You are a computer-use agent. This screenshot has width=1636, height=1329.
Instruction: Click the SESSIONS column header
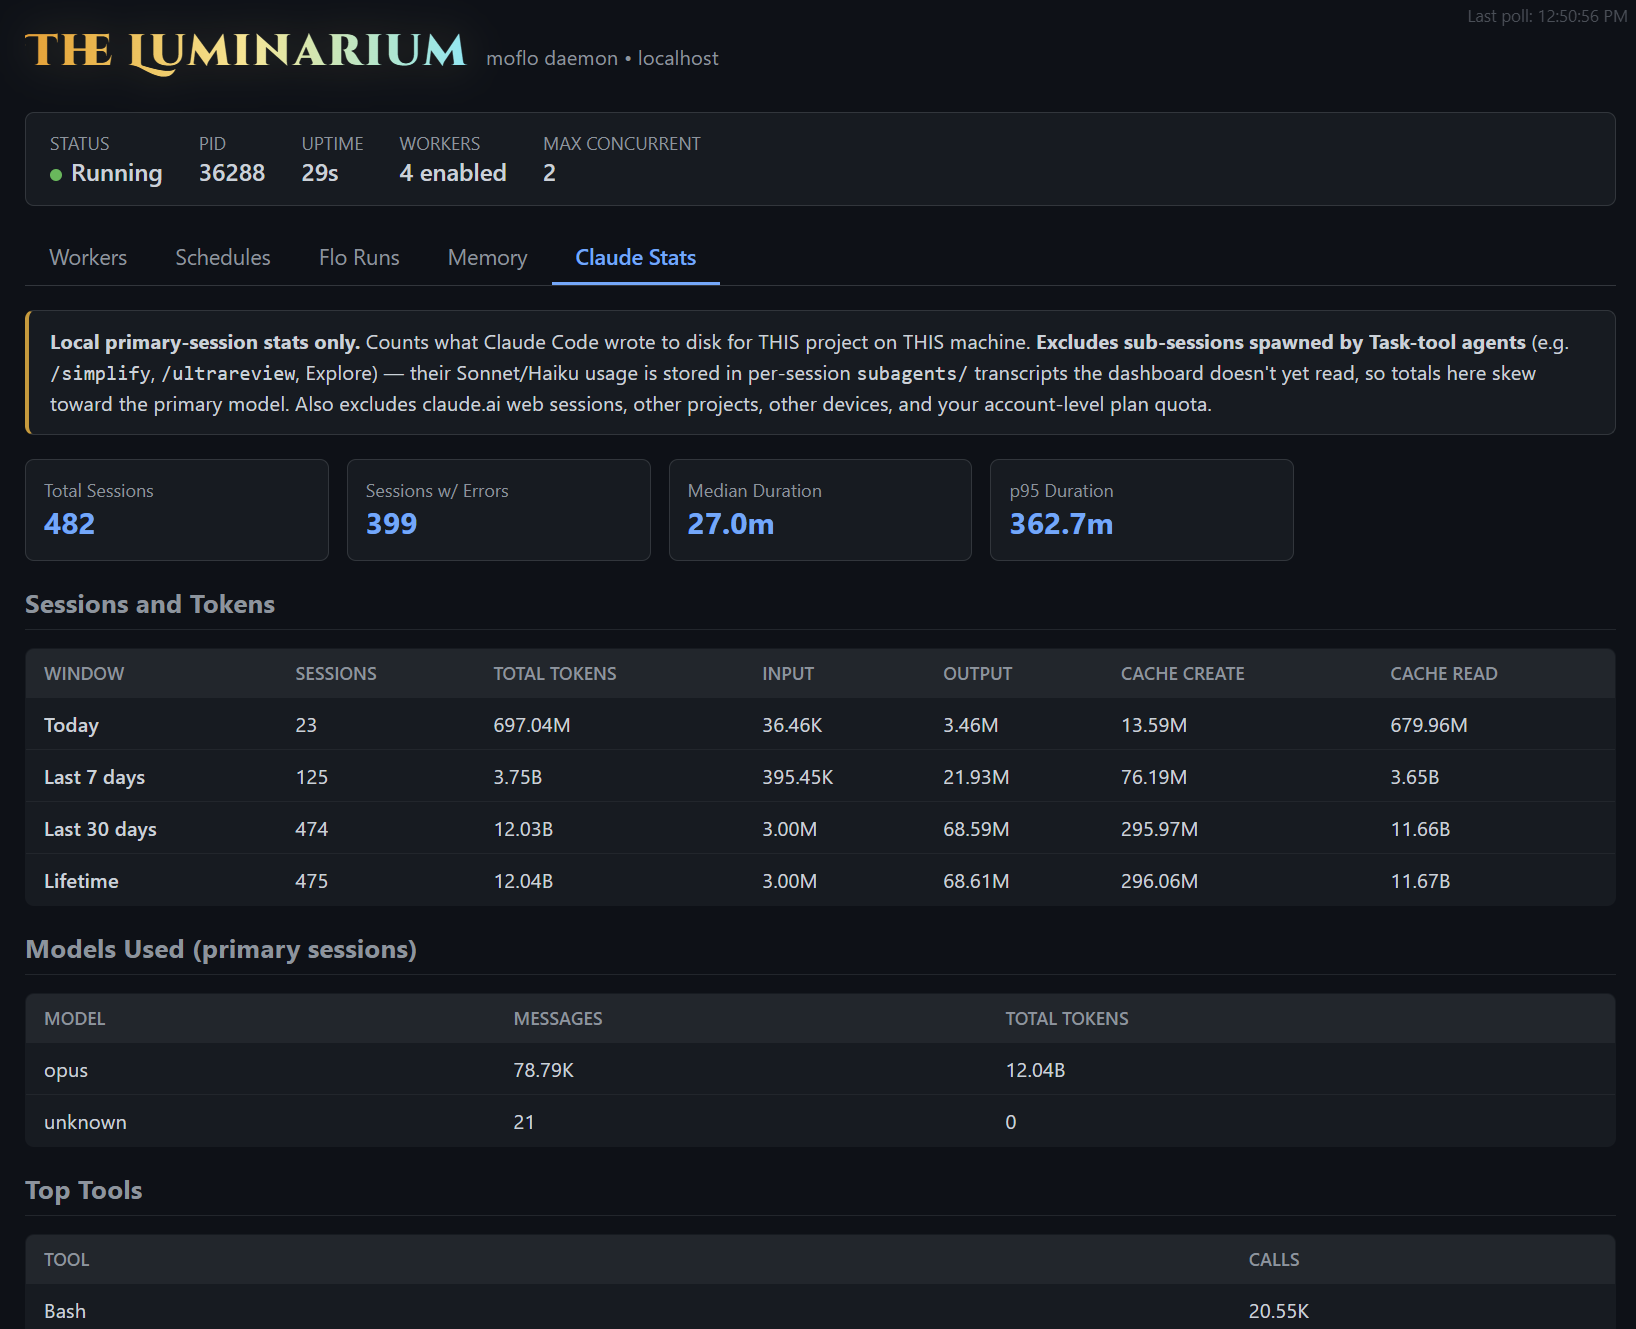pos(336,673)
